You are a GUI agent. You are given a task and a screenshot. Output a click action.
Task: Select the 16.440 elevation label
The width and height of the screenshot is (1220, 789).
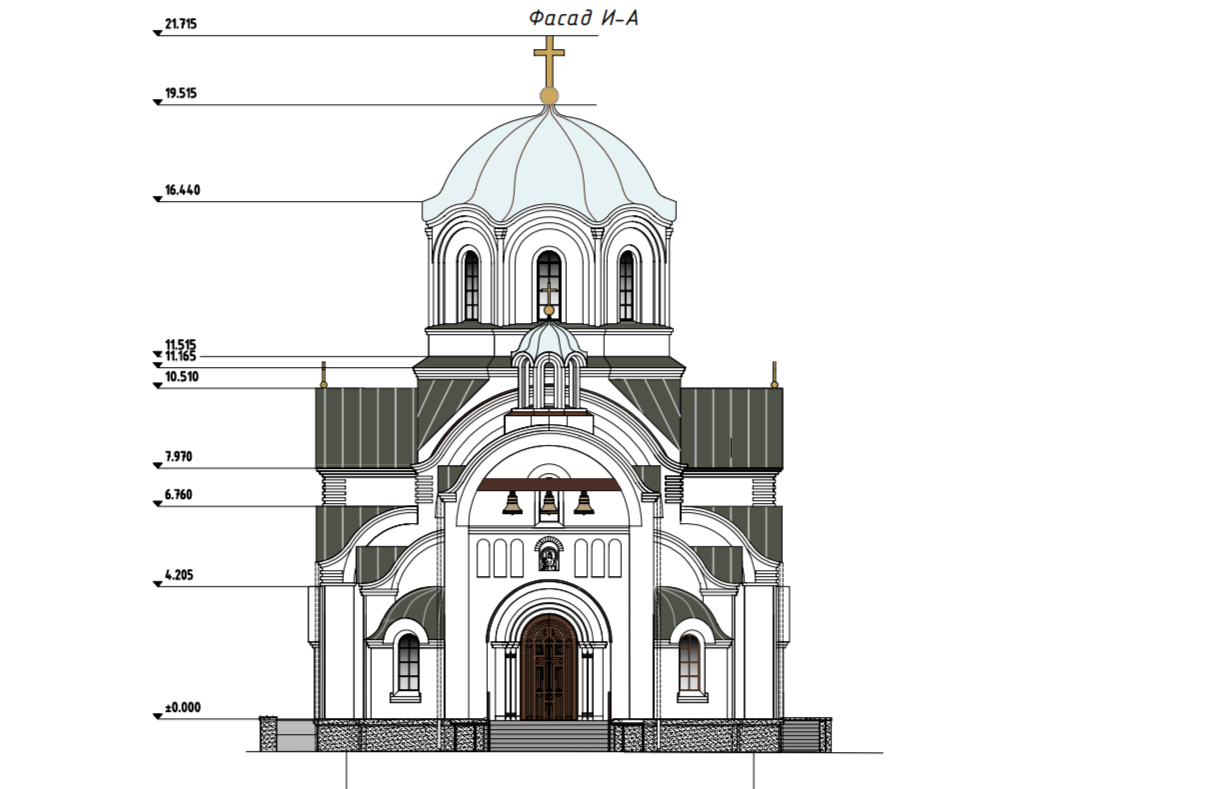[x=183, y=190]
